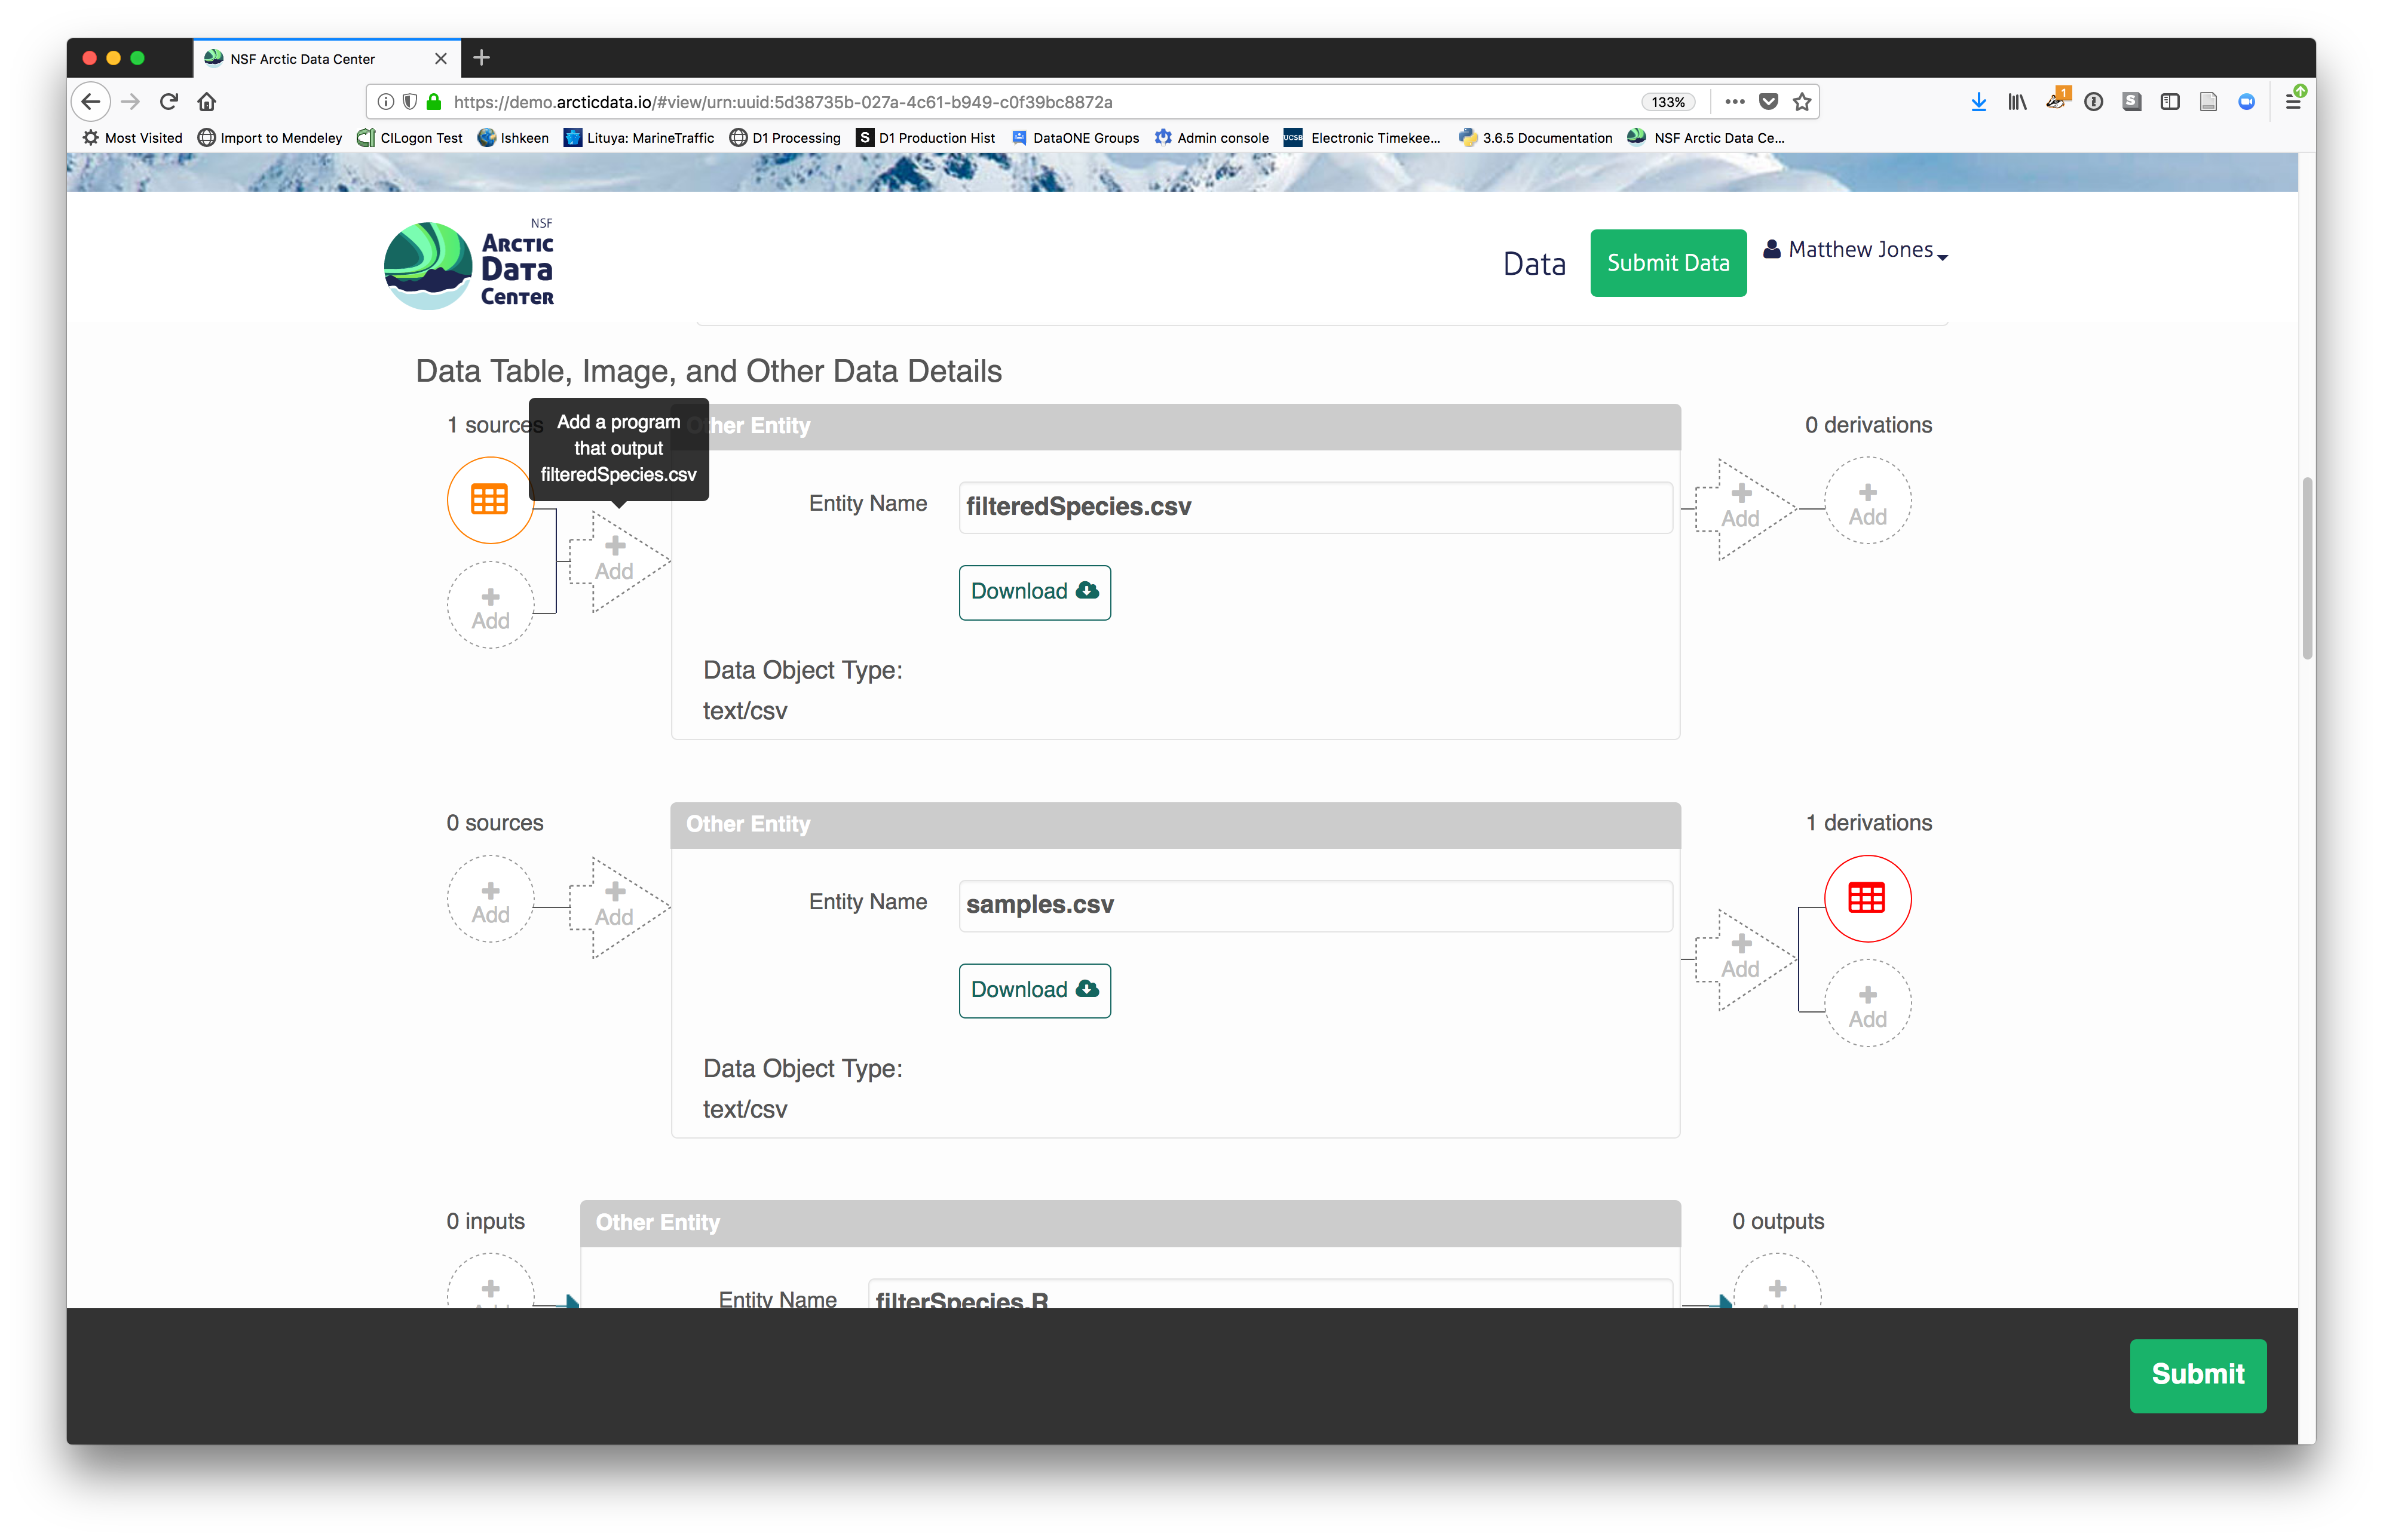2383x1540 pixels.
Task: Open page actions three-dots menu in URL bar
Action: [1734, 102]
